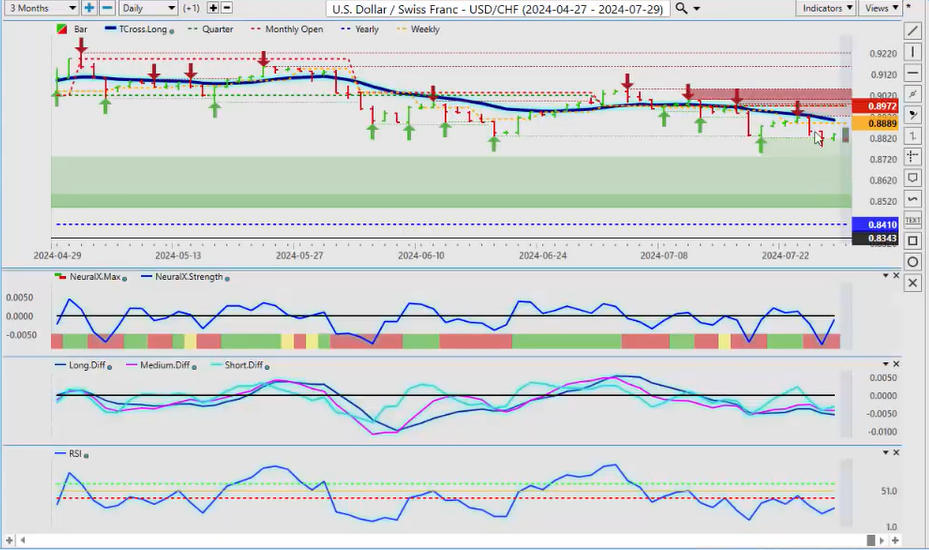
Task: Expand the search options arrow beside magnifier
Action: (x=697, y=8)
